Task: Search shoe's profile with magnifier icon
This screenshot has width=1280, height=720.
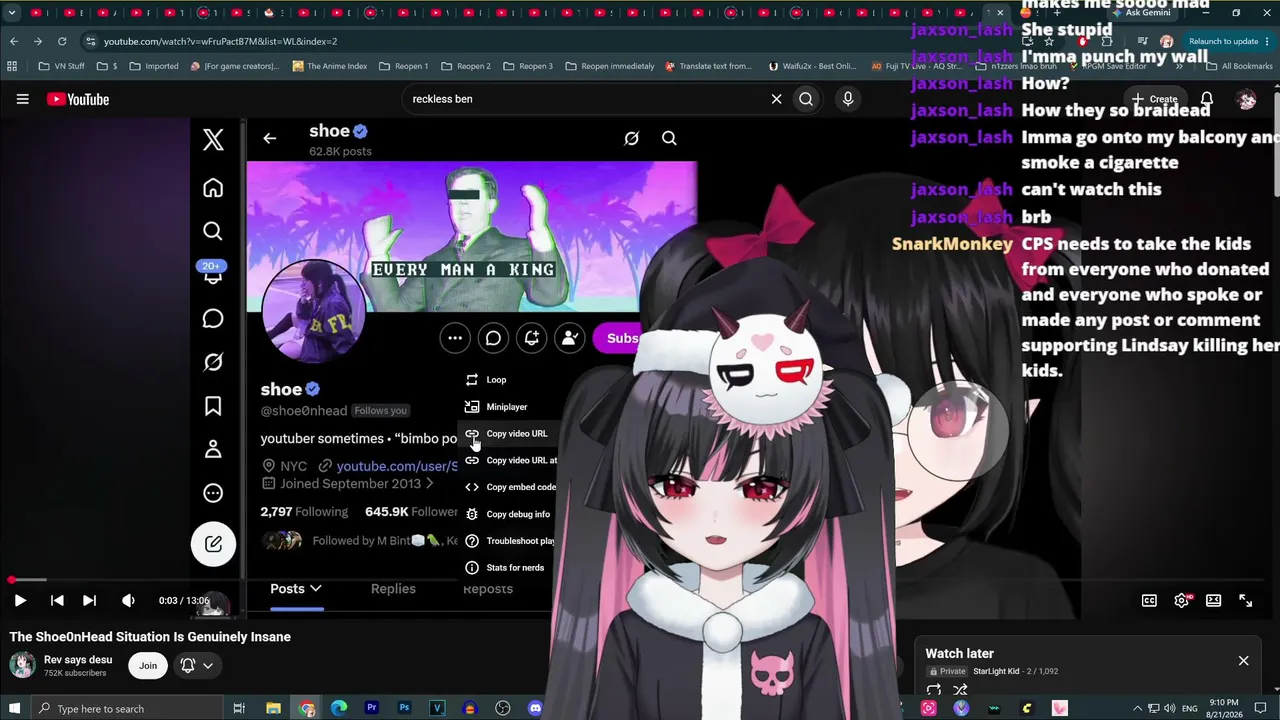Action: [x=669, y=139]
